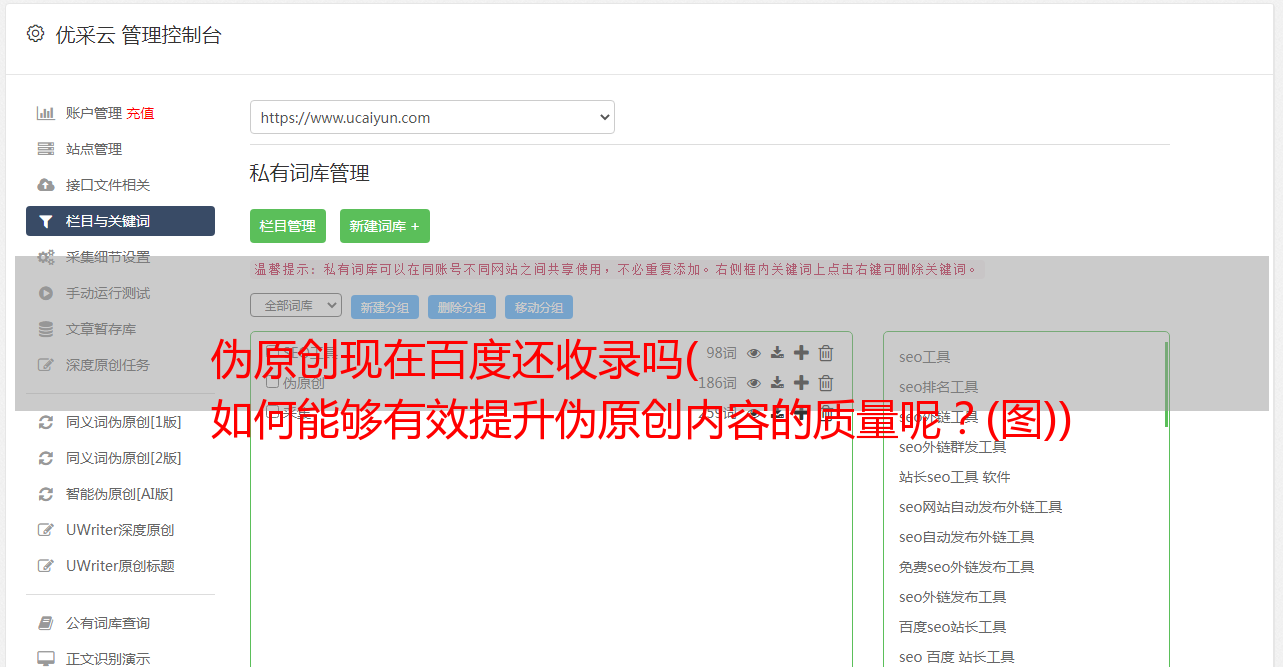Open 接口文件相关 in the sidebar
Image resolution: width=1283 pixels, height=667 pixels.
pos(108,185)
